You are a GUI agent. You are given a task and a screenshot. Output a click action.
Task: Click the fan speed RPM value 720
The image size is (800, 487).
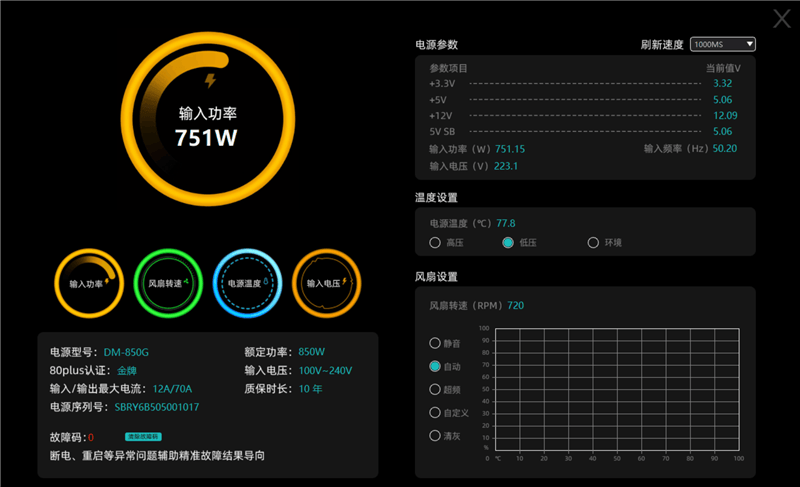(515, 305)
